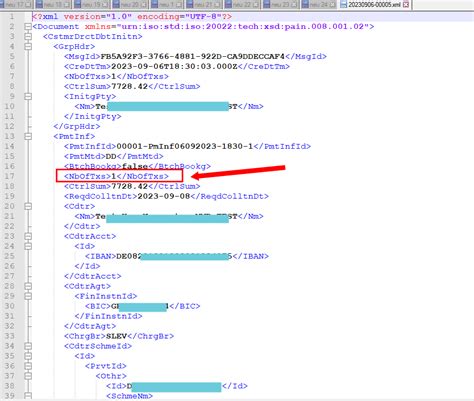
Task: Select the neu 1 tab
Action: 167,5
